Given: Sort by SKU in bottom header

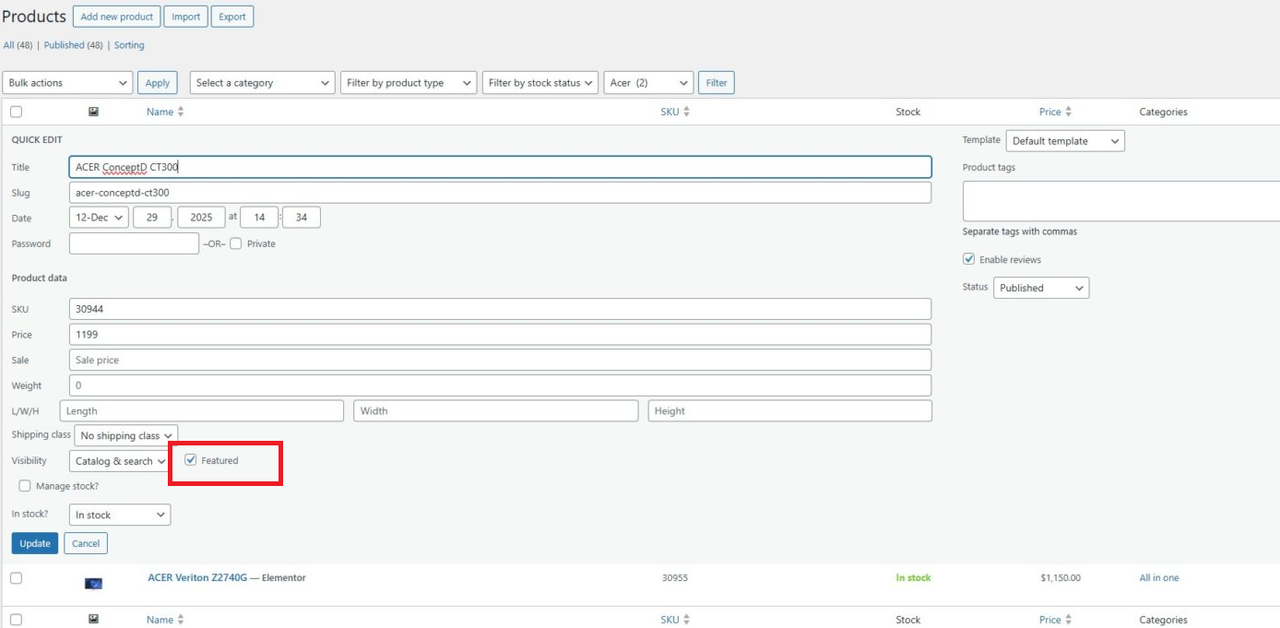Looking at the screenshot, I should pos(670,620).
